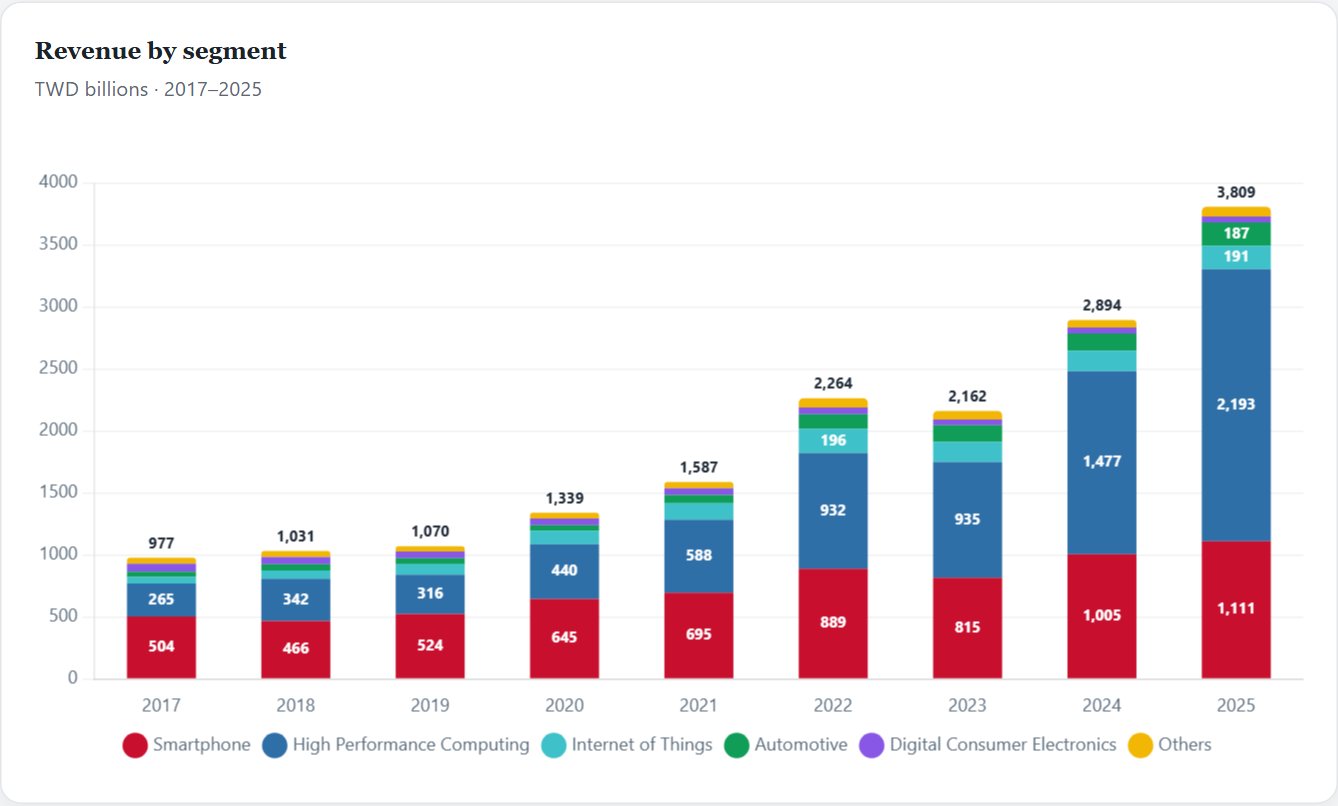
Task: Toggle the Internet of Things legend entry
Action: (627, 745)
